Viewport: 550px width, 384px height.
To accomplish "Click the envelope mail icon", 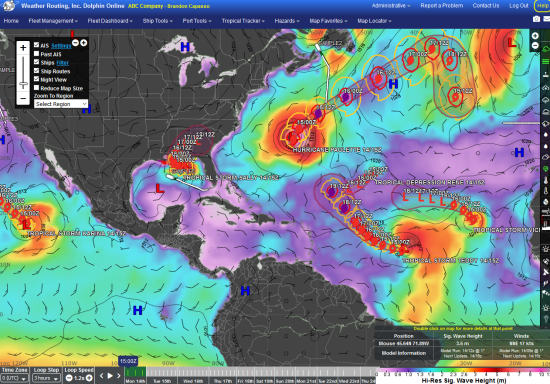I will pos(547,19).
